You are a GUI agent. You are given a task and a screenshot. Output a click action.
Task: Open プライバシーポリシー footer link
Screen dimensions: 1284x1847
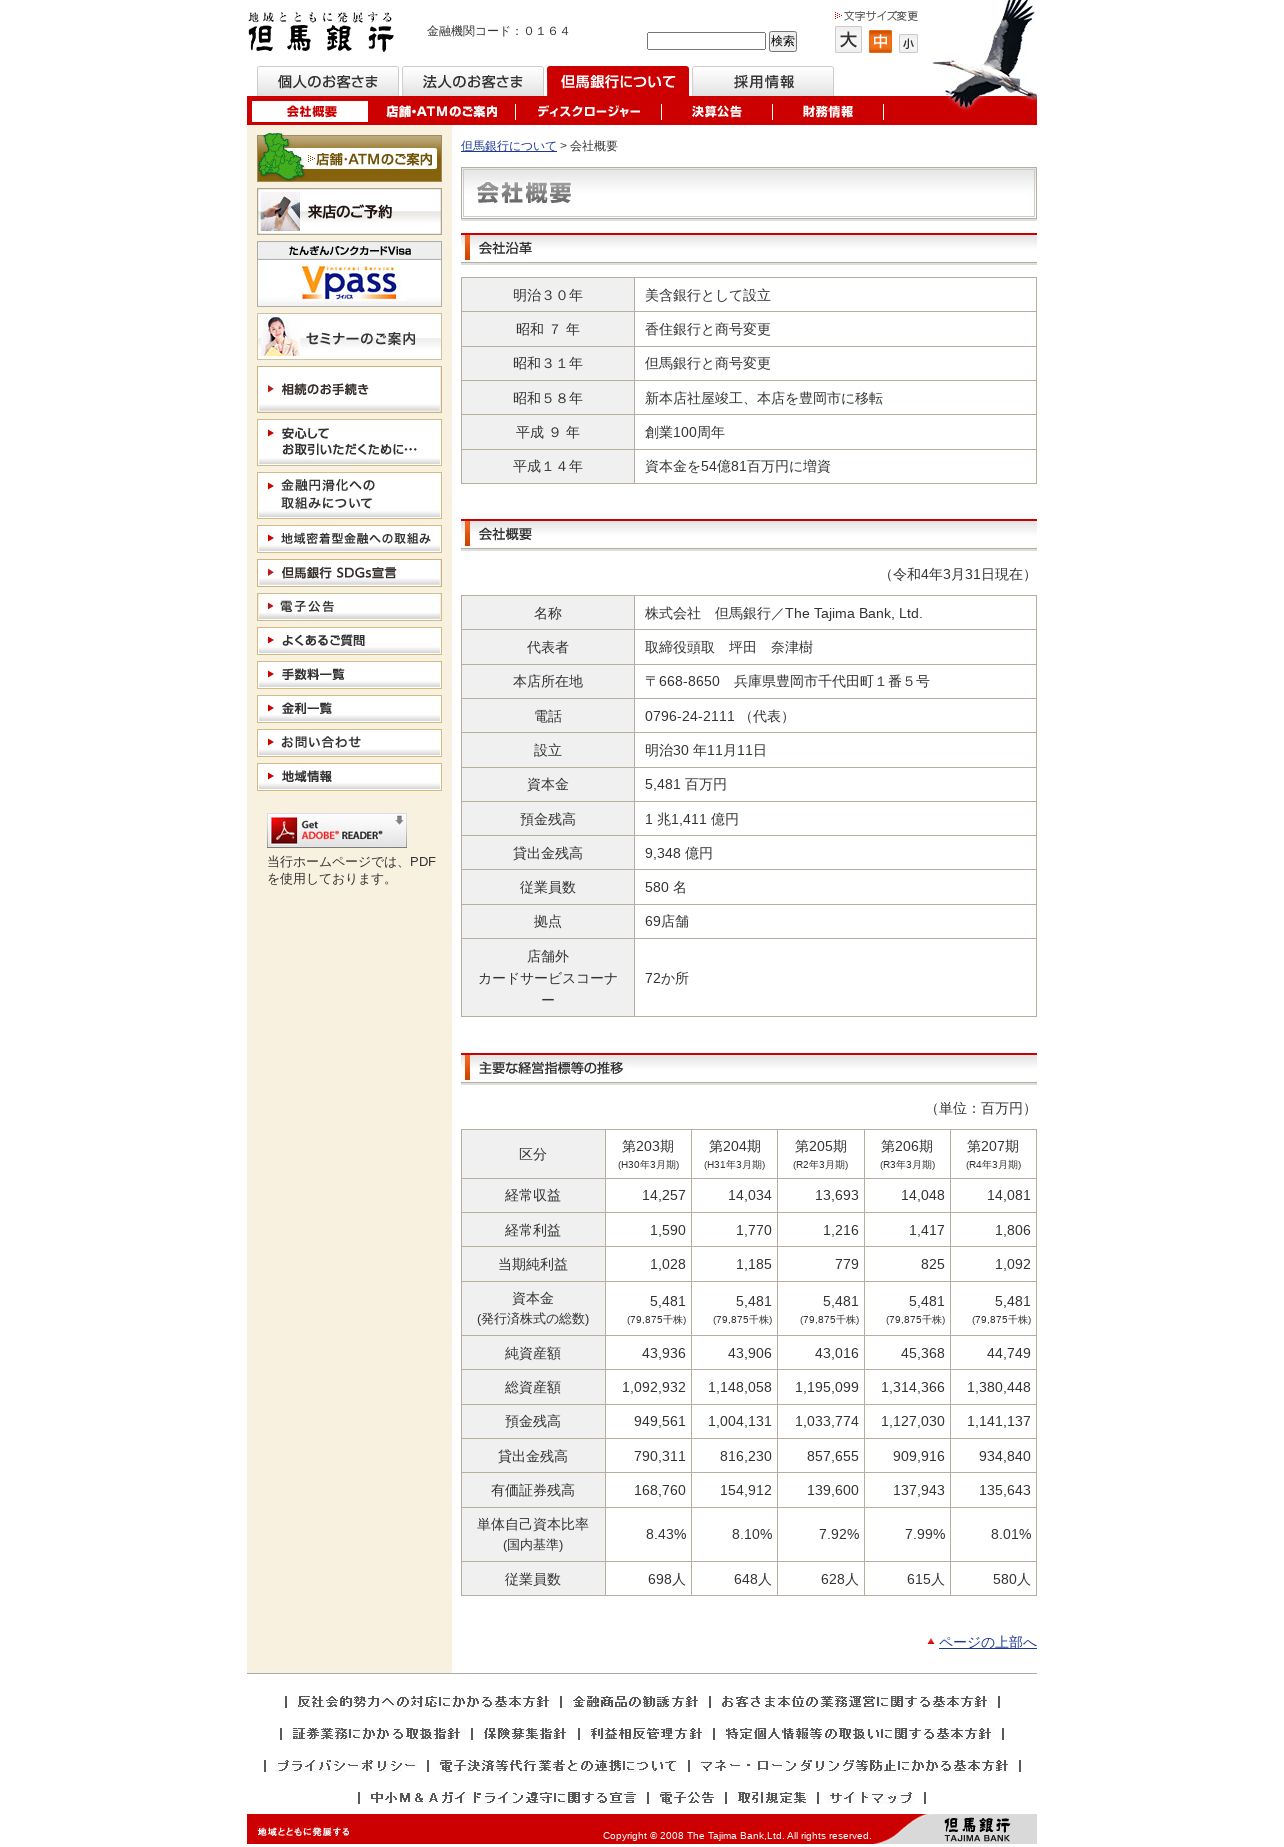click(x=346, y=1766)
